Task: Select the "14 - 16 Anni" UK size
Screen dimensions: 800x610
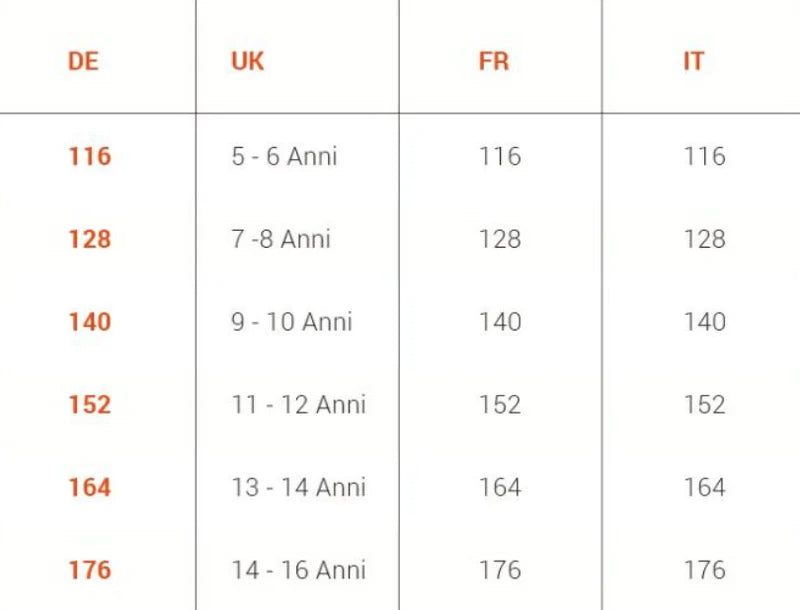Action: point(298,570)
